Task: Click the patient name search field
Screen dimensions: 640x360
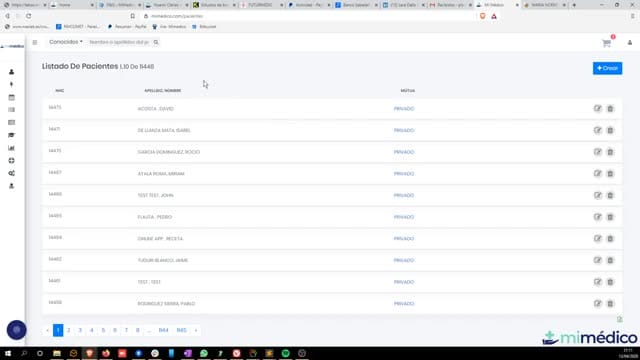Action: tap(119, 42)
